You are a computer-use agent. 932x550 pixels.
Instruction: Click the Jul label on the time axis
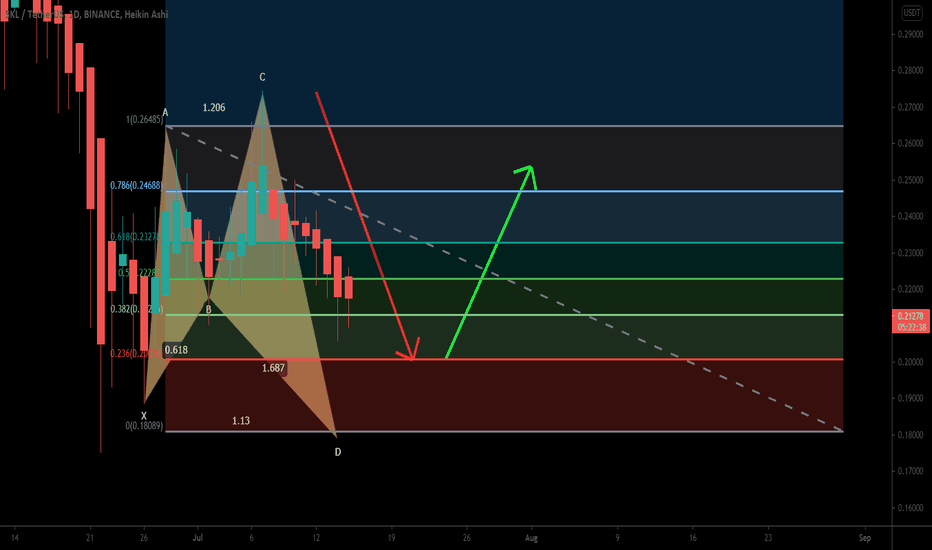[197, 538]
